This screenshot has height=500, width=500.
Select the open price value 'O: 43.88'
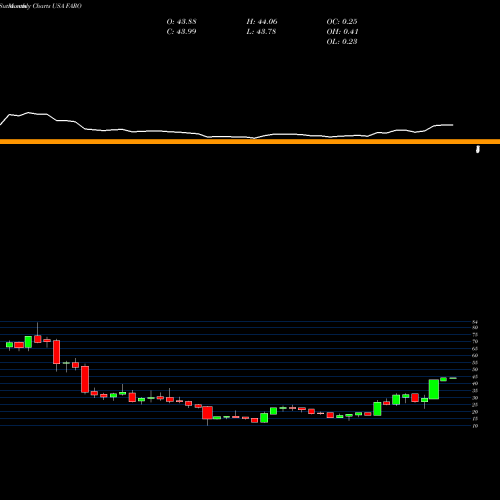[x=181, y=22]
